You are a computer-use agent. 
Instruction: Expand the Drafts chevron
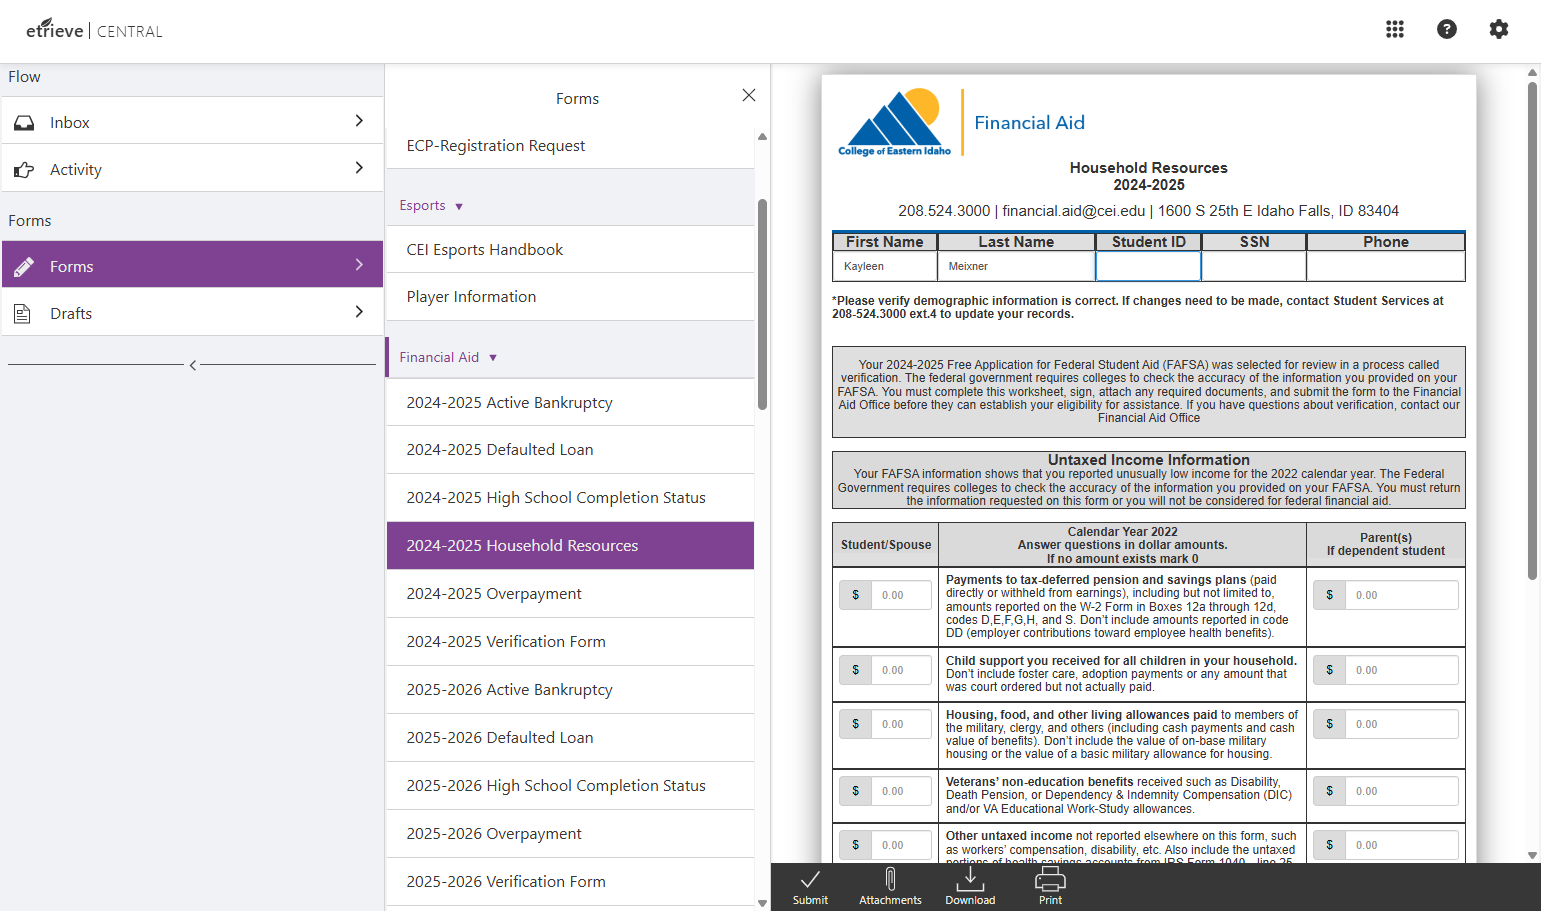point(359,311)
